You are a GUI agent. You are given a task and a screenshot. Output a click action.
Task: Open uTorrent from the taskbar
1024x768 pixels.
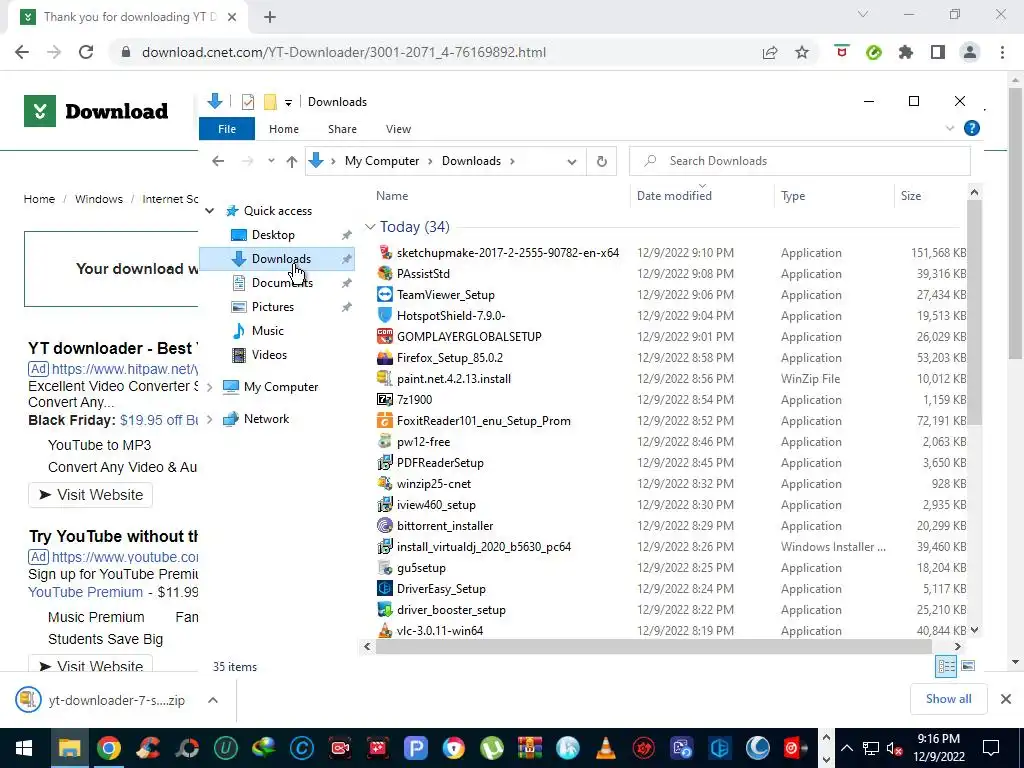pyautogui.click(x=492, y=748)
